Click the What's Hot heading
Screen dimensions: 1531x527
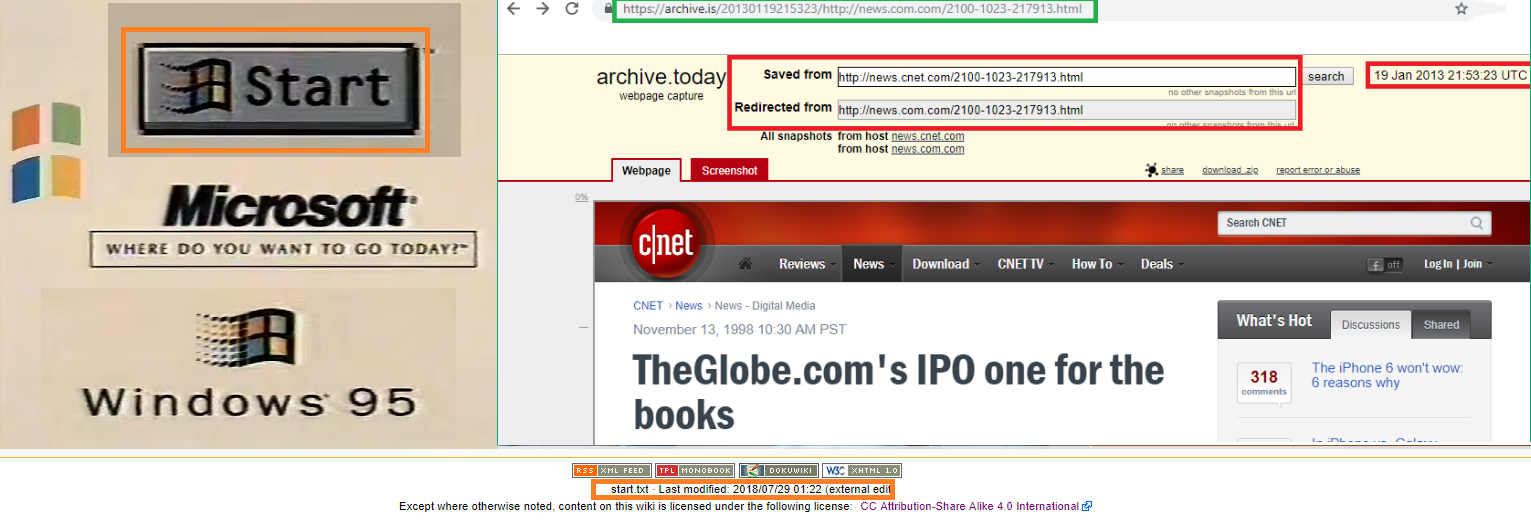click(x=1274, y=320)
